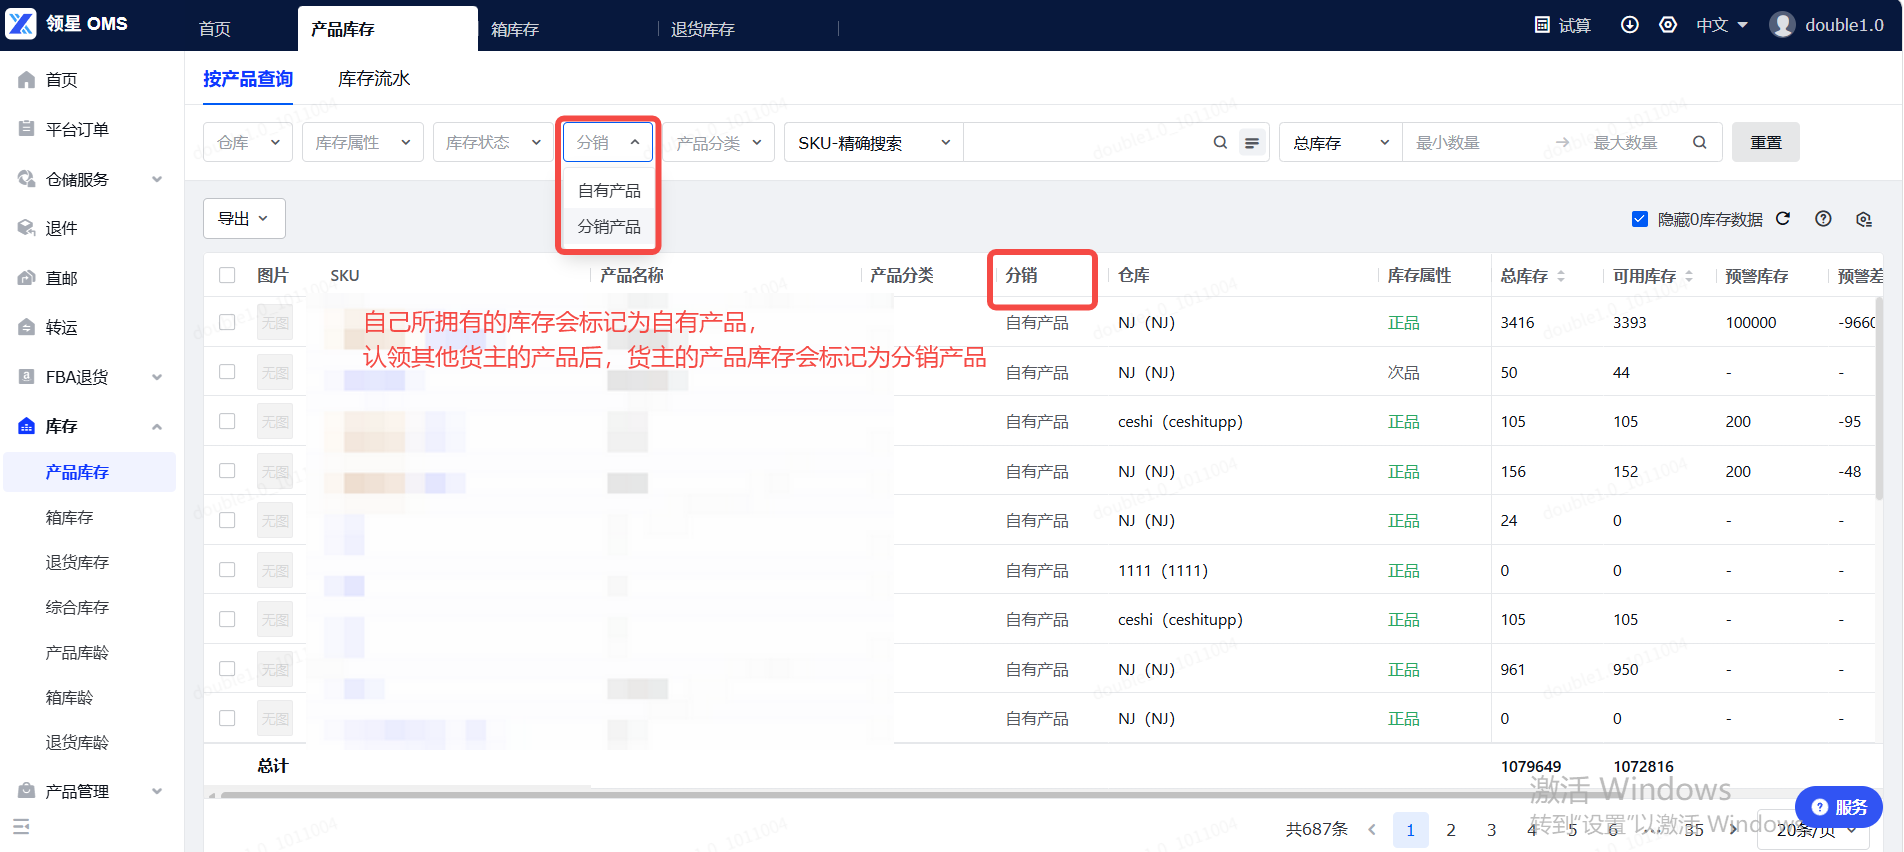Open the 库存状态 filter dropdown

(493, 142)
